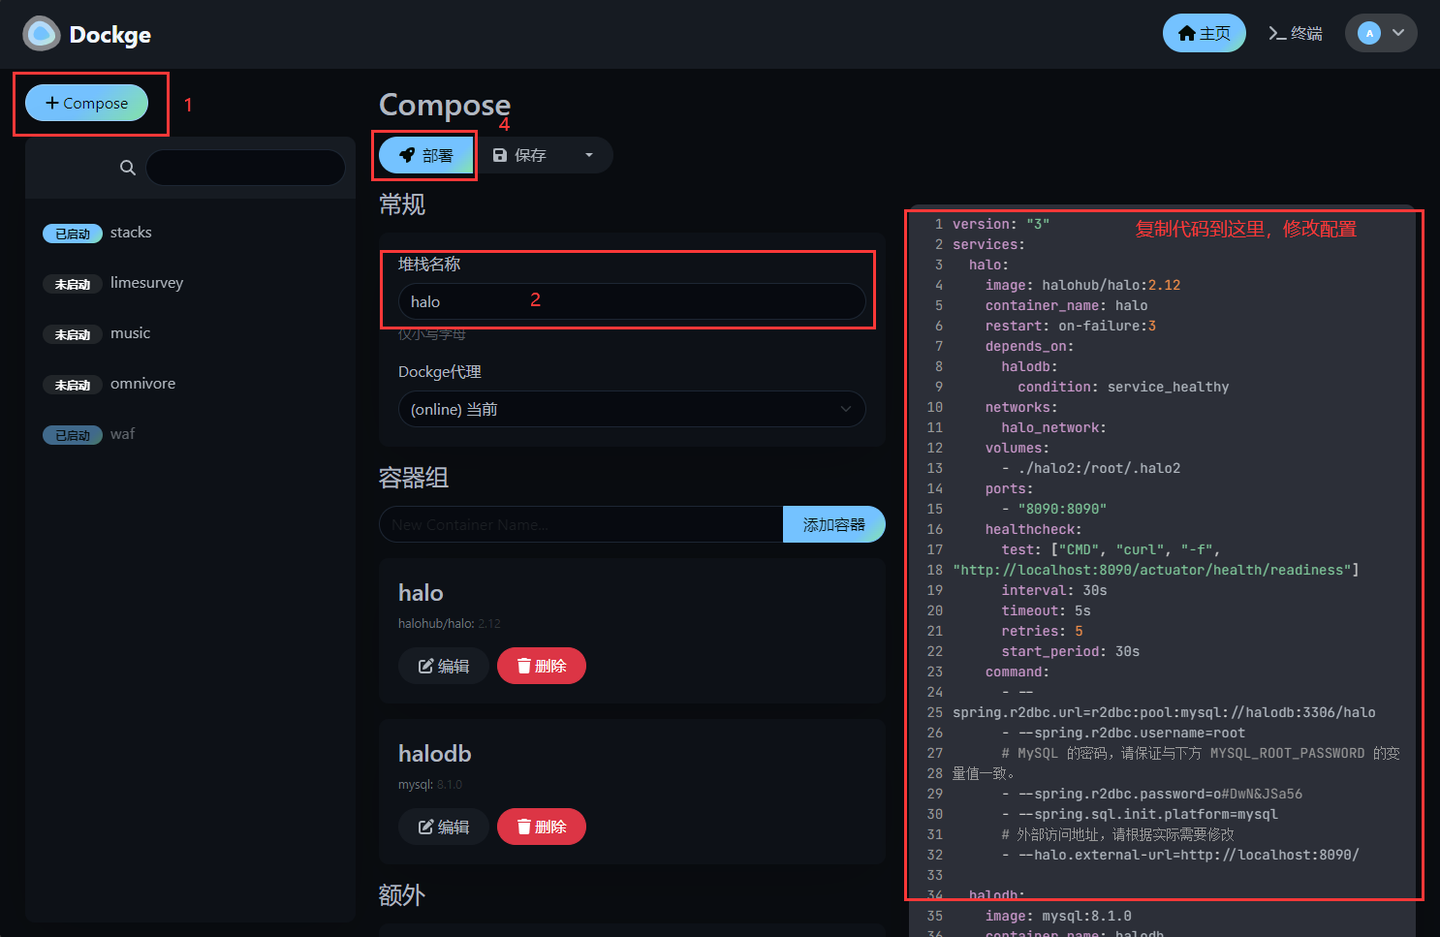
Task: Save the stack with 保存 button
Action: click(520, 155)
